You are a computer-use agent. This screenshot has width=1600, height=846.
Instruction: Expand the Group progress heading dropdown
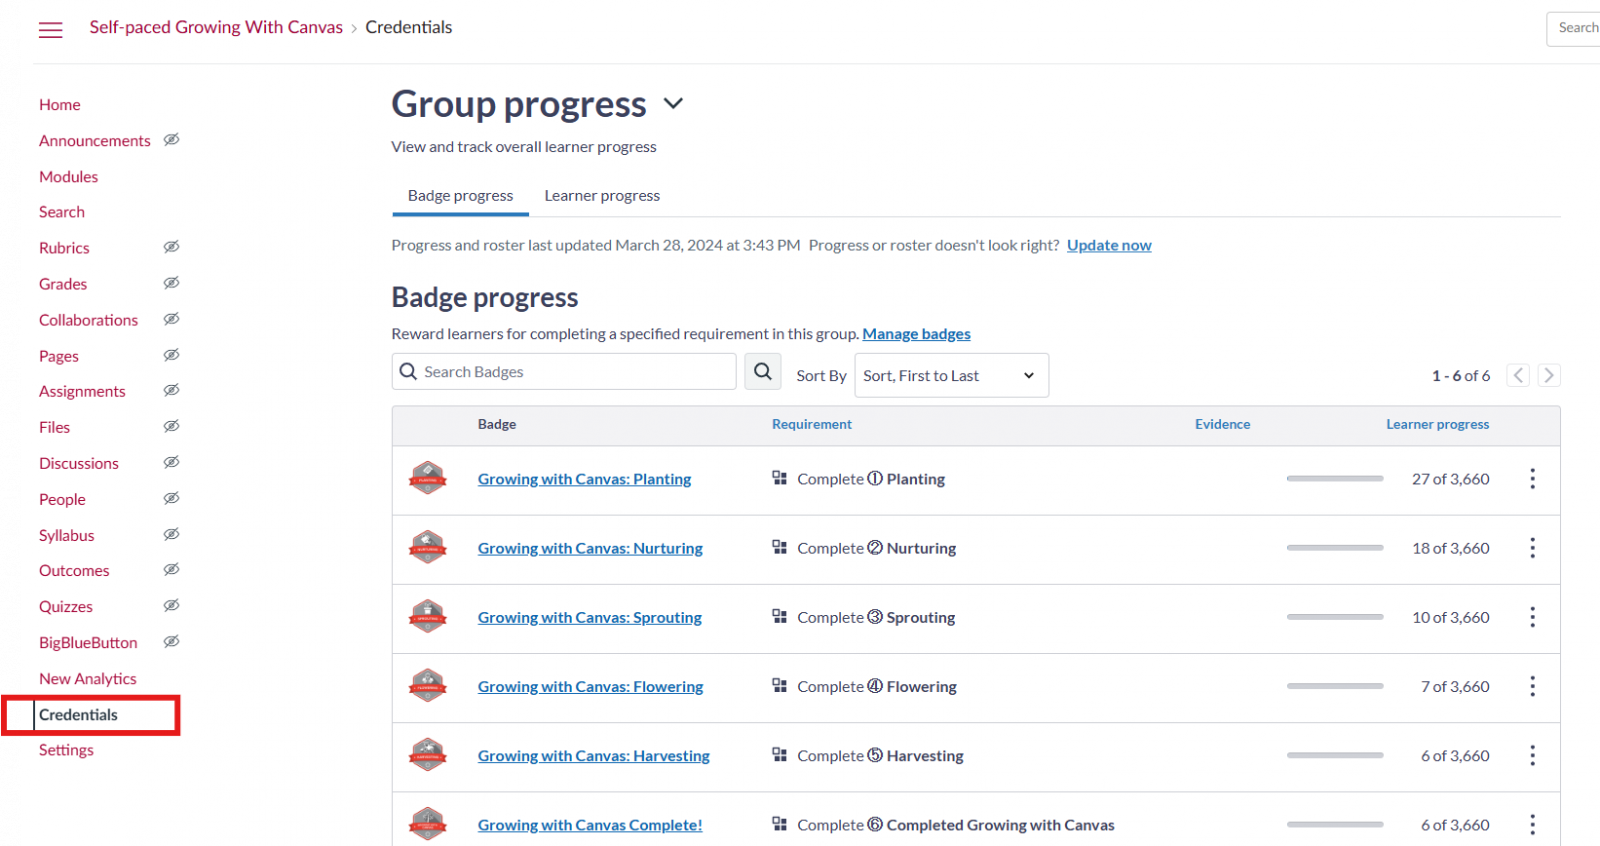click(673, 104)
